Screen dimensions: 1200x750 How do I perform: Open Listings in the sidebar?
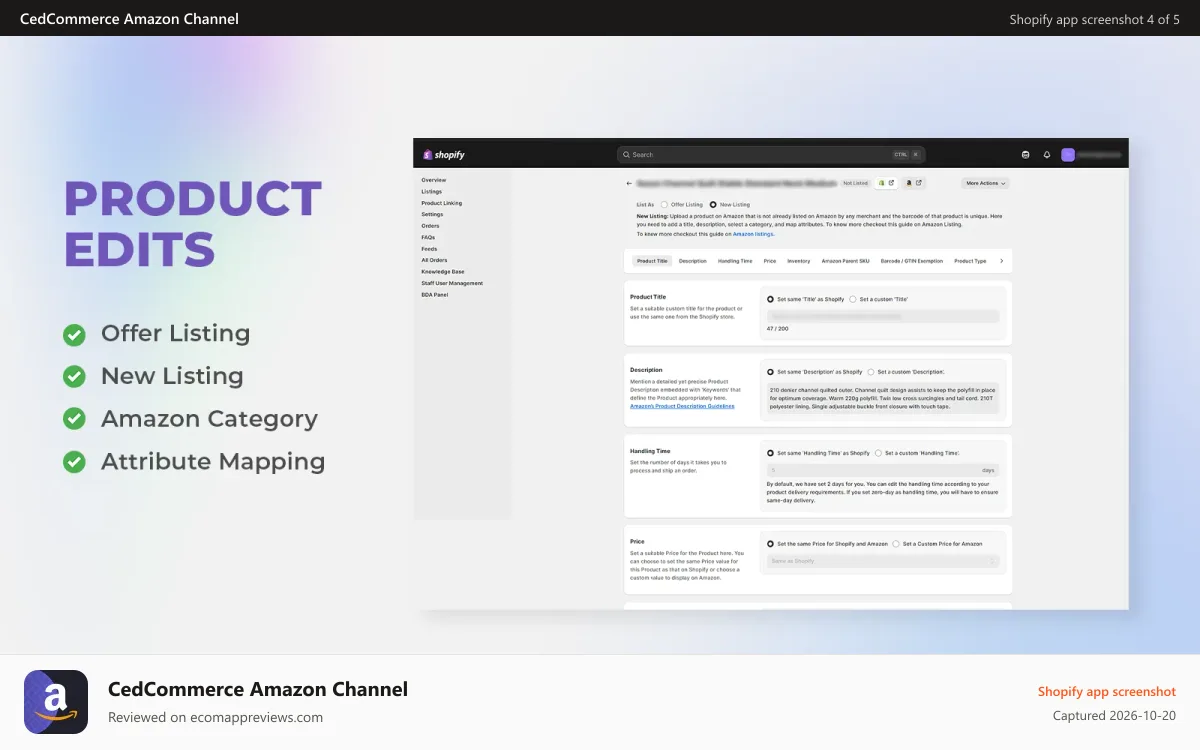432,191
